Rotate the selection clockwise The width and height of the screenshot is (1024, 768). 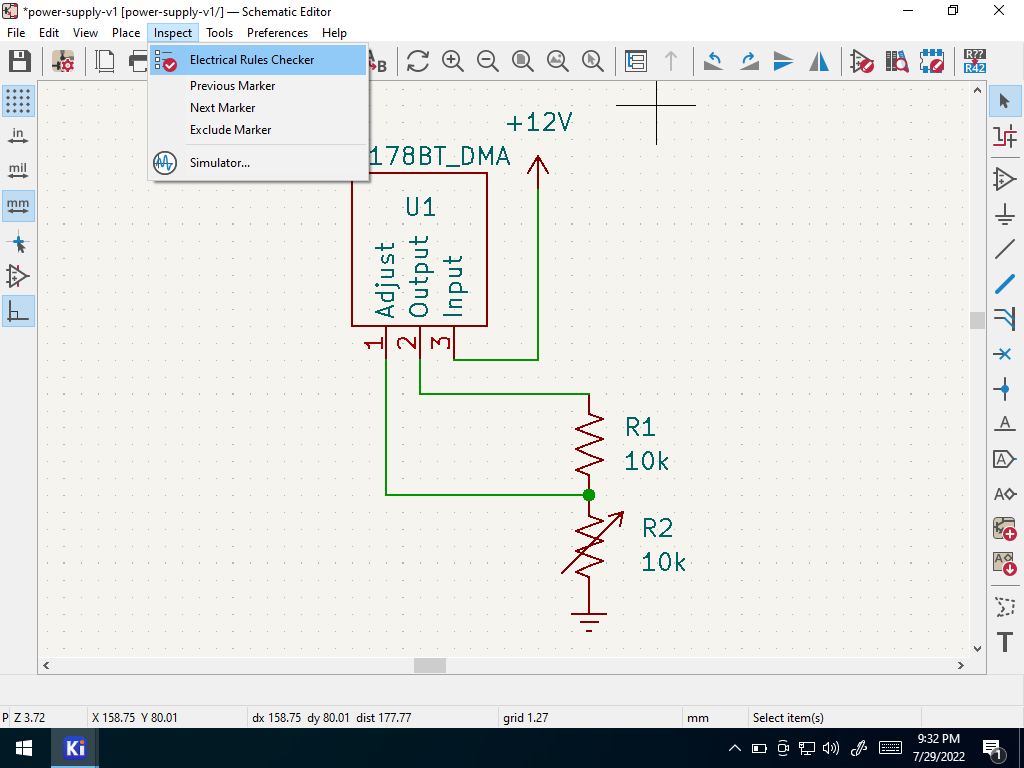pyautogui.click(x=749, y=61)
